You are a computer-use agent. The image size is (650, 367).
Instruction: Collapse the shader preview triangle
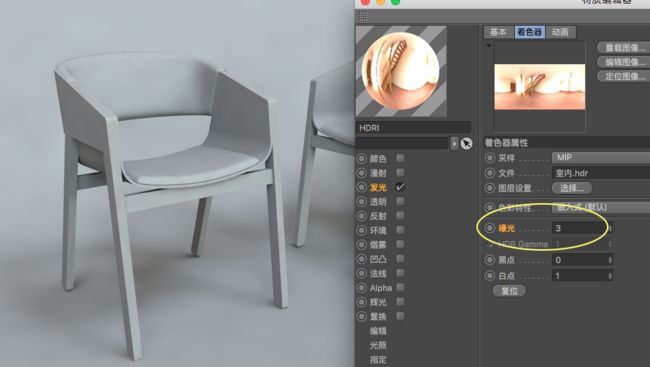point(489,45)
